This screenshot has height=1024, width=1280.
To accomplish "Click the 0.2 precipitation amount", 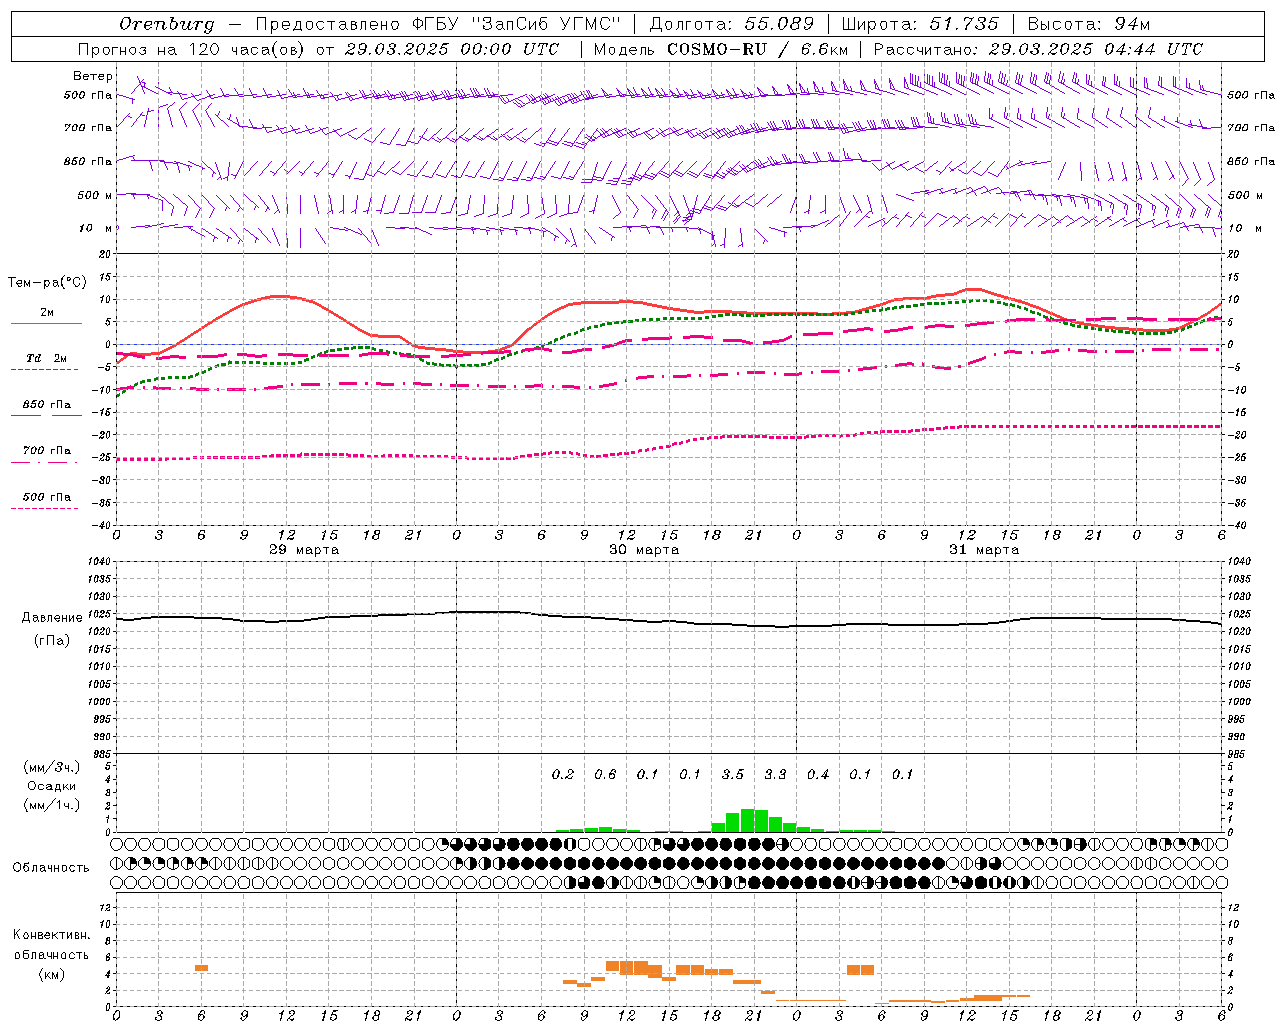I will (563, 774).
